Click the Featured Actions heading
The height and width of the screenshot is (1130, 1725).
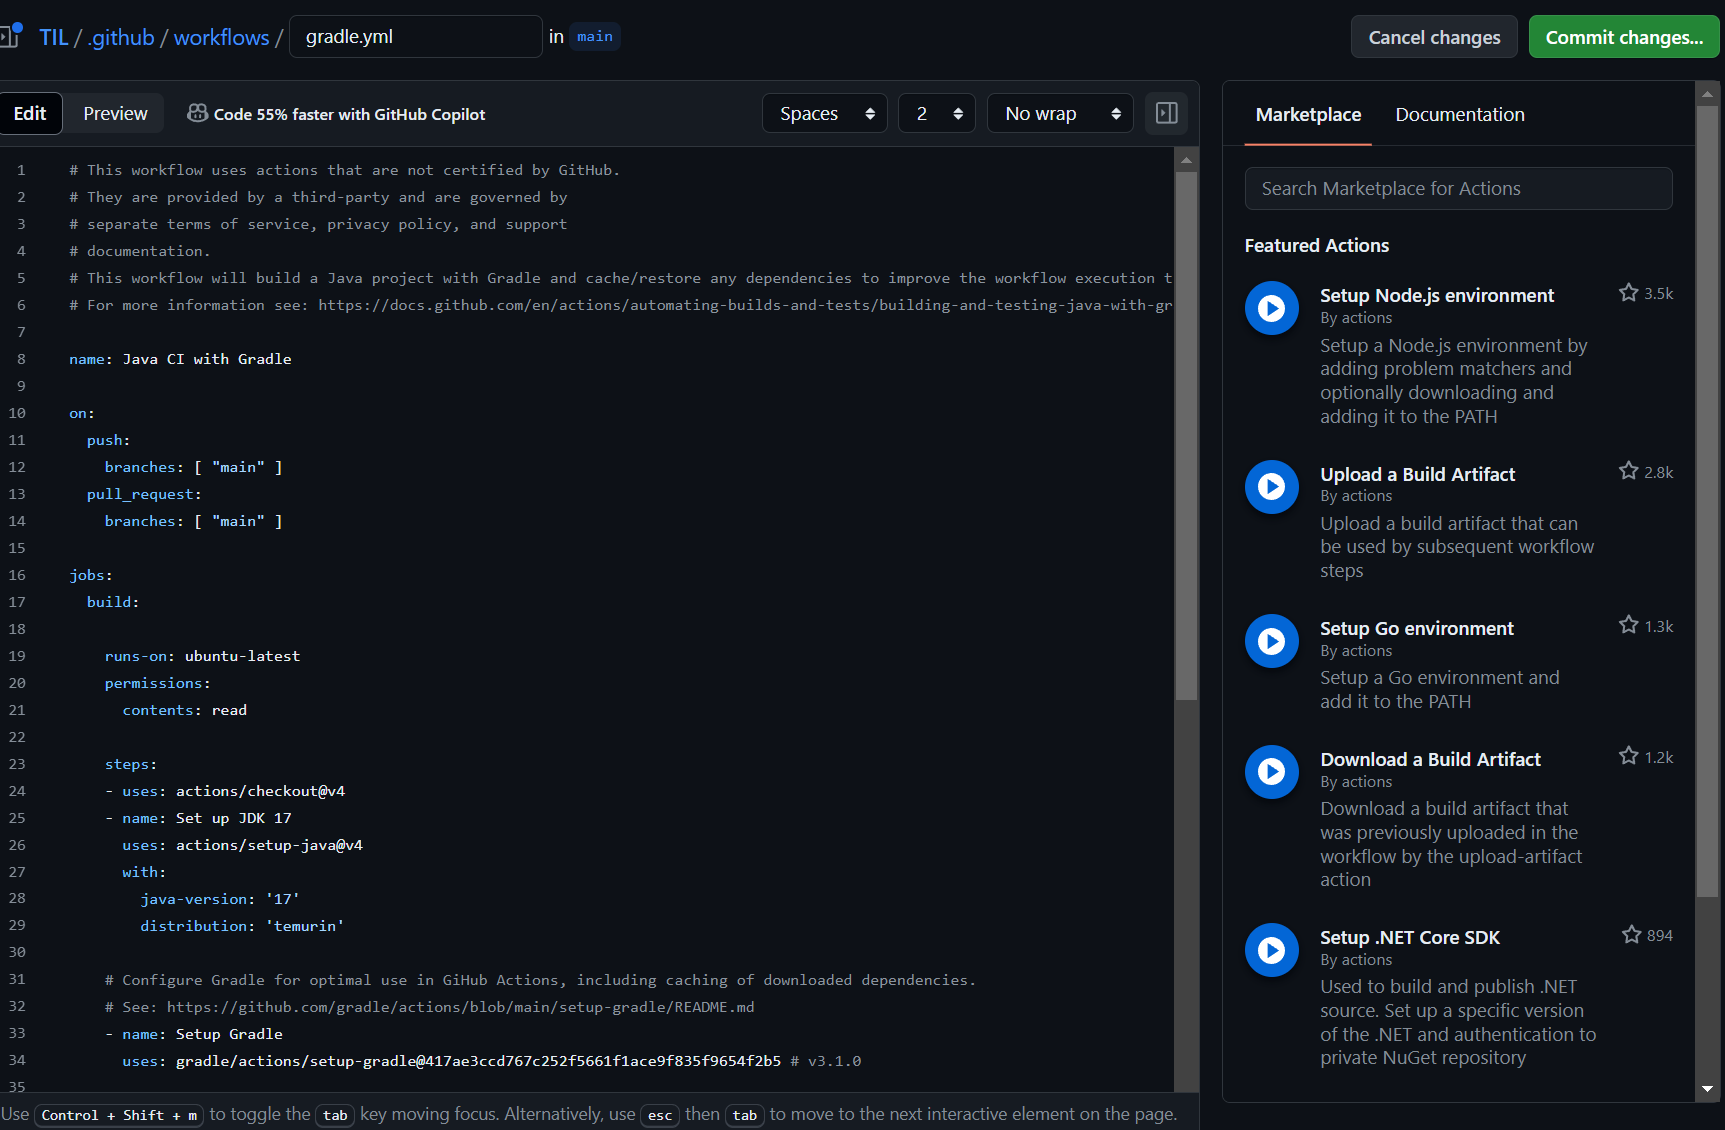(1316, 245)
